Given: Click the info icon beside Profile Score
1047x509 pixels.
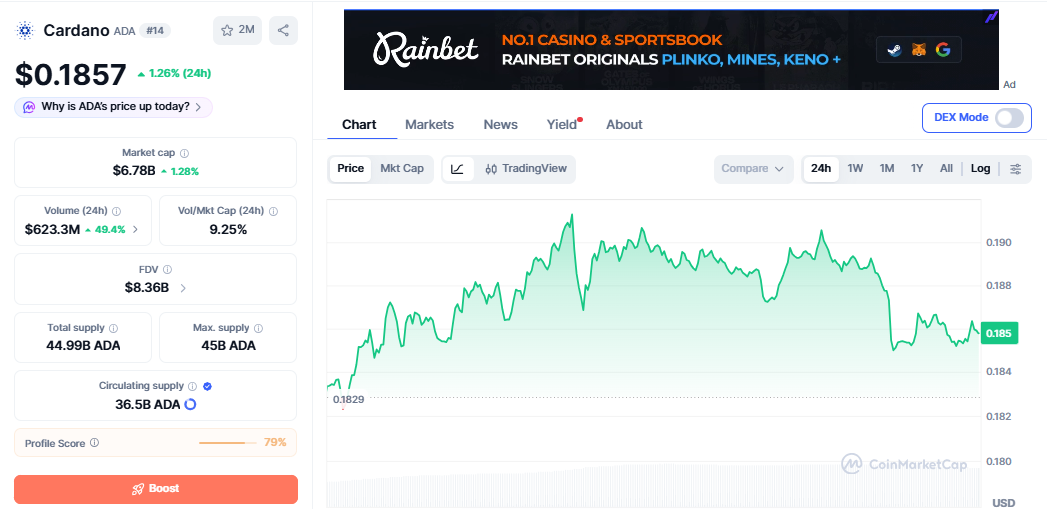Looking at the screenshot, I should pos(94,443).
